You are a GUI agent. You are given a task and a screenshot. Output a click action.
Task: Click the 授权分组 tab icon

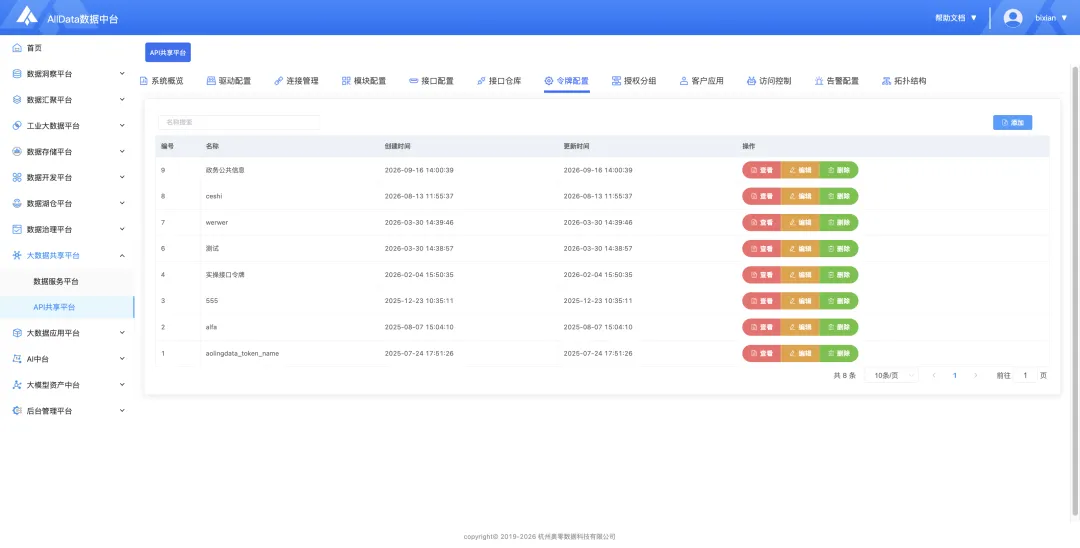click(616, 81)
